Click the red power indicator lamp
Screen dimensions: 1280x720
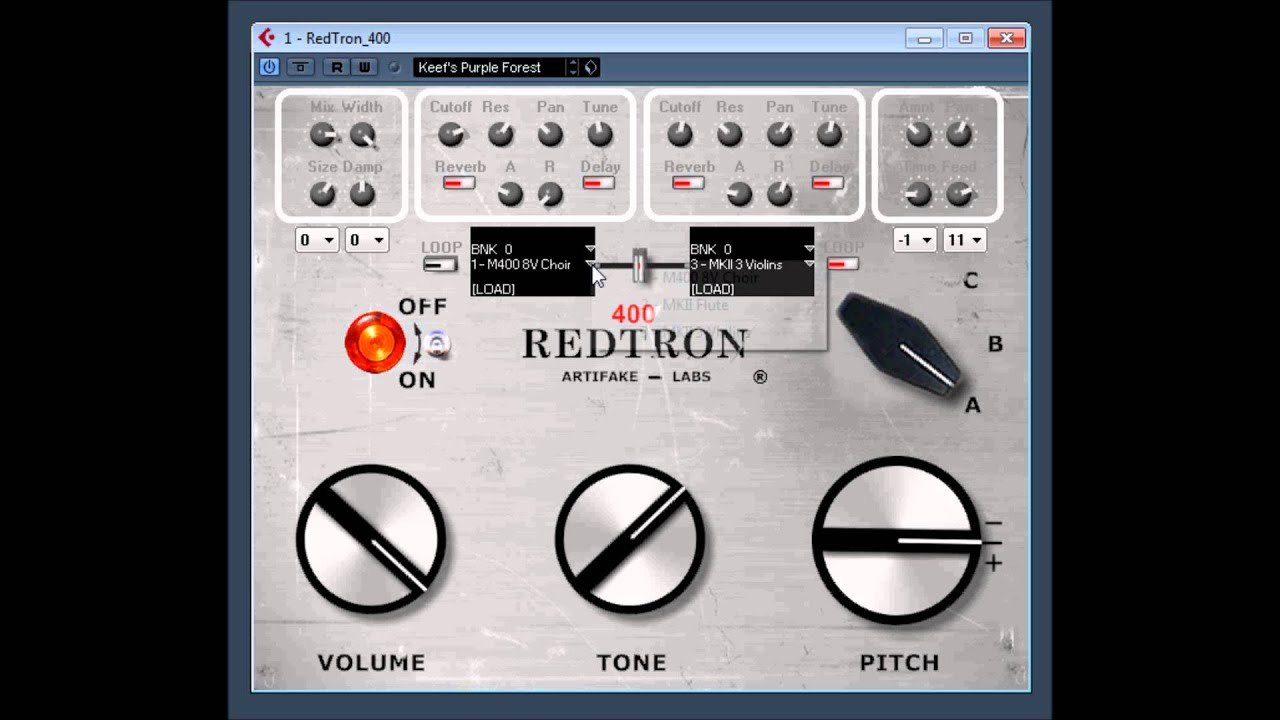tap(375, 343)
